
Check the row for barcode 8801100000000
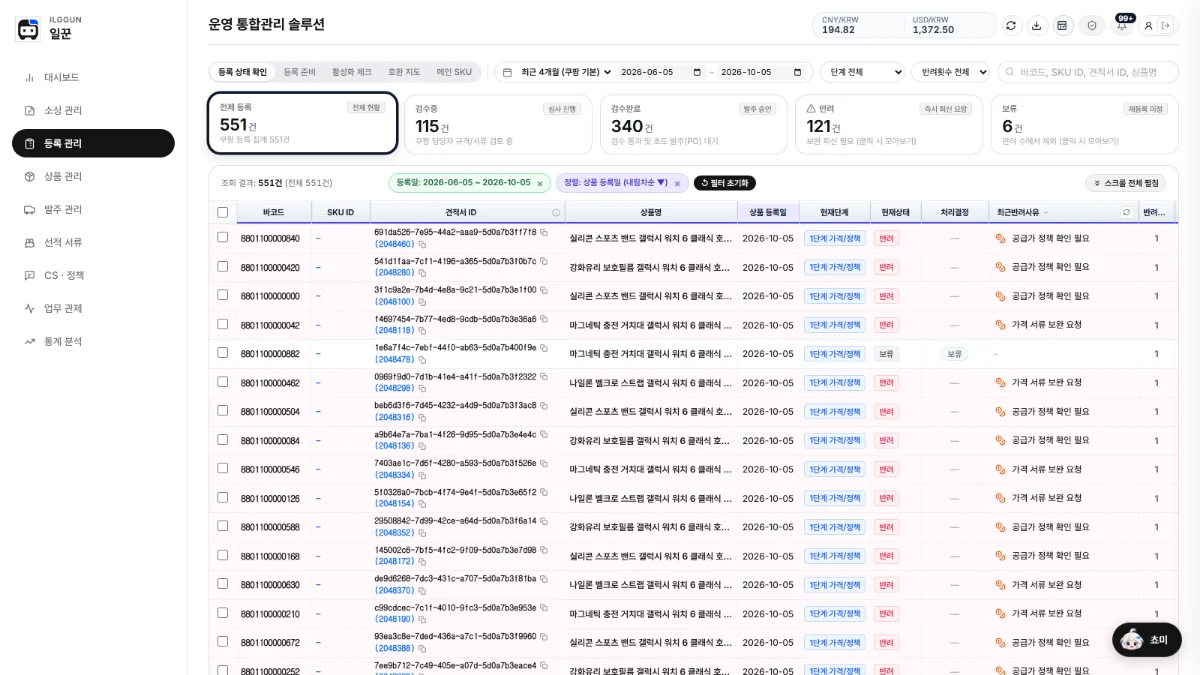pyautogui.click(x=222, y=295)
